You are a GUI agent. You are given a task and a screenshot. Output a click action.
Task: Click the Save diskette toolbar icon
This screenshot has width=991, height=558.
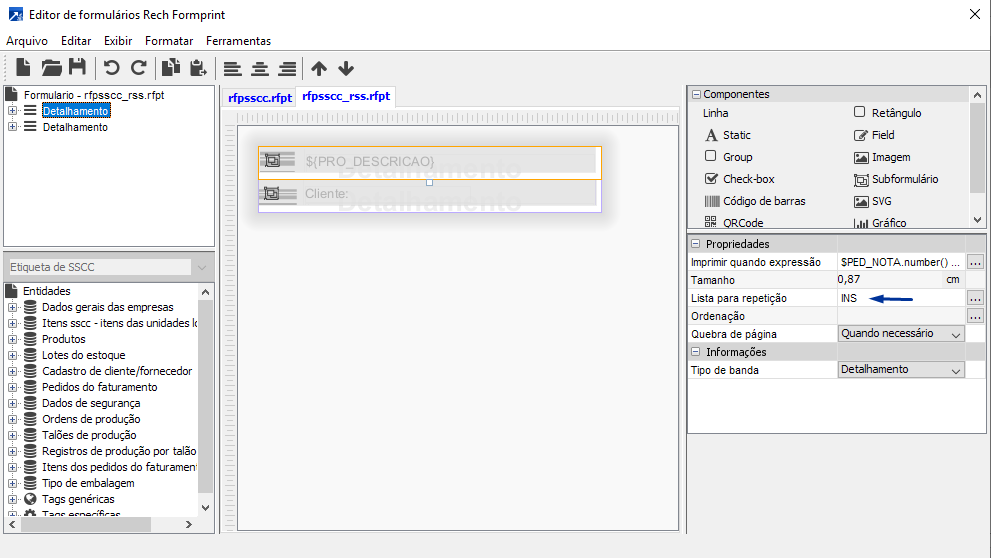[77, 68]
